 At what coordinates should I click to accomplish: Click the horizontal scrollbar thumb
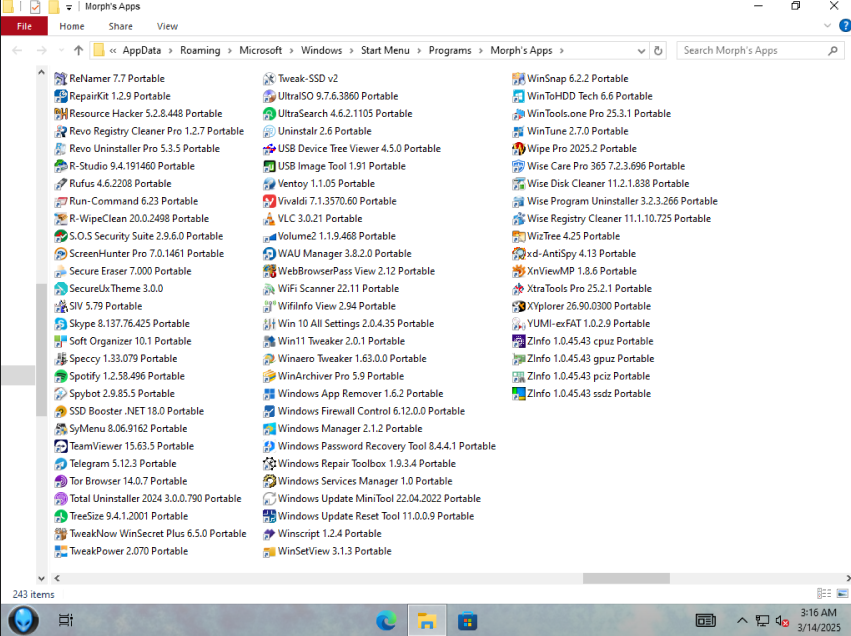(626, 578)
